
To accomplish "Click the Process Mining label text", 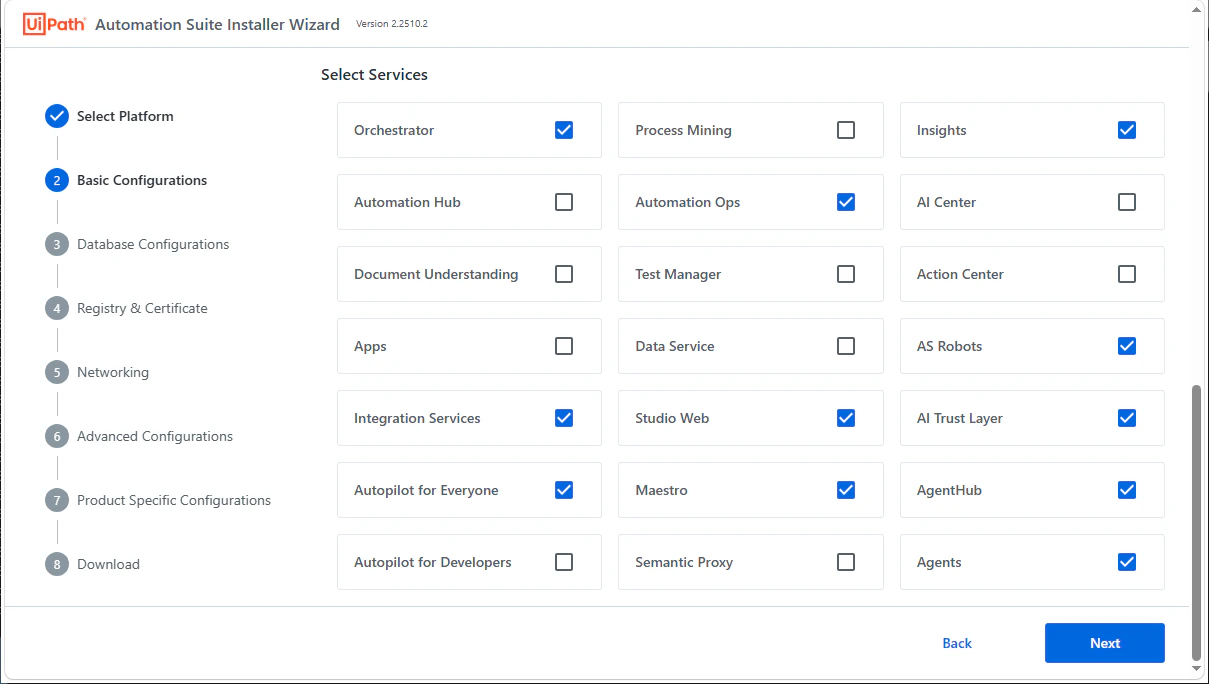I will coord(683,130).
